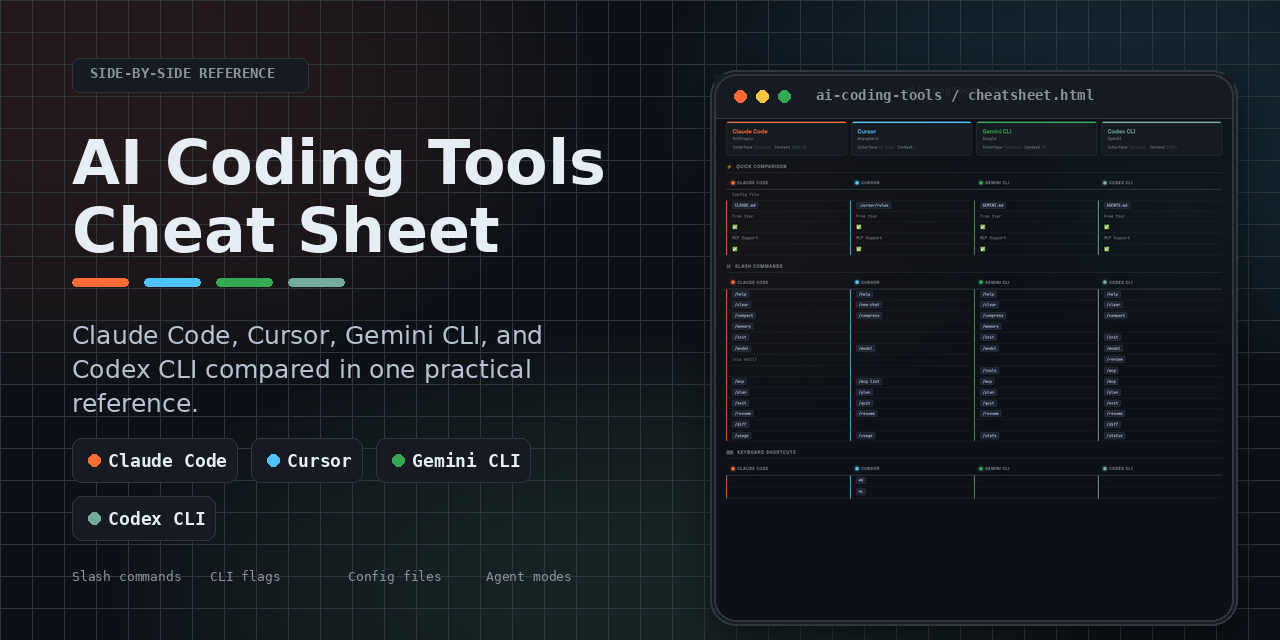
Task: Click the green traffic-light dot in cheatsheet window
Action: tap(784, 96)
